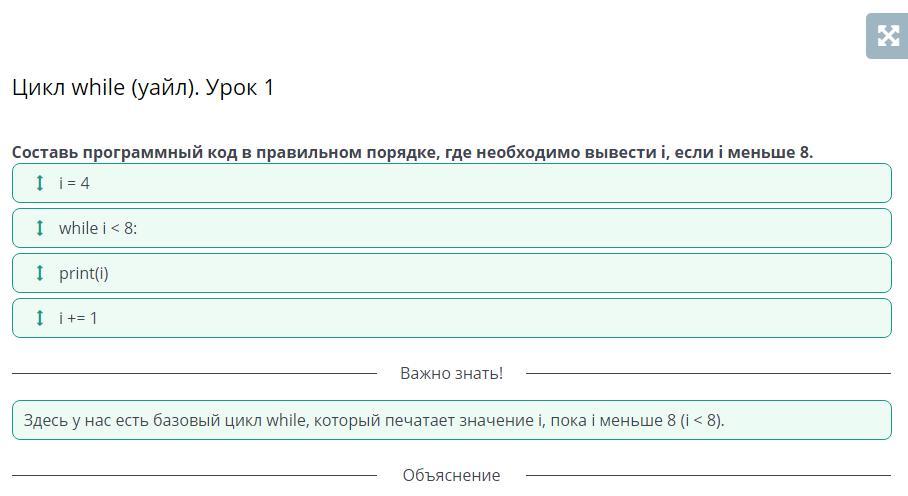Select the 'i = 4' code line text
Screen dimensions: 908x496
click(x=74, y=183)
